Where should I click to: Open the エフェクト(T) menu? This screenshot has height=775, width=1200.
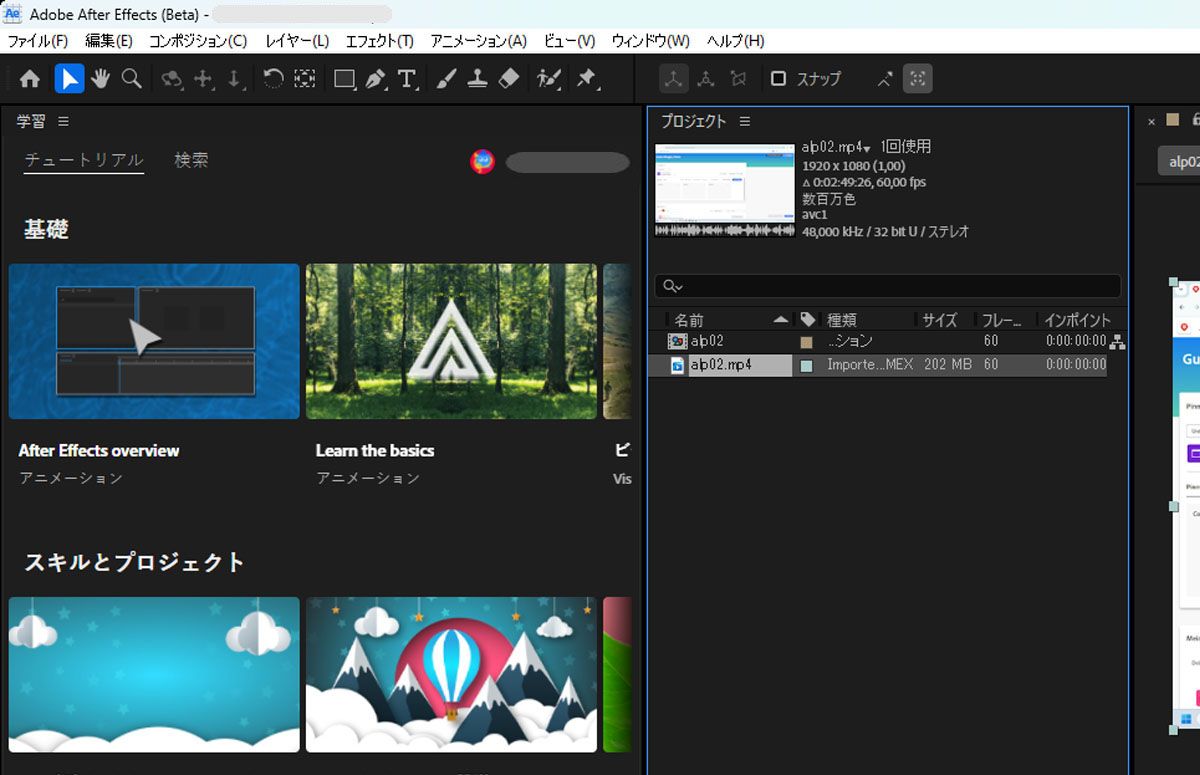[x=380, y=41]
